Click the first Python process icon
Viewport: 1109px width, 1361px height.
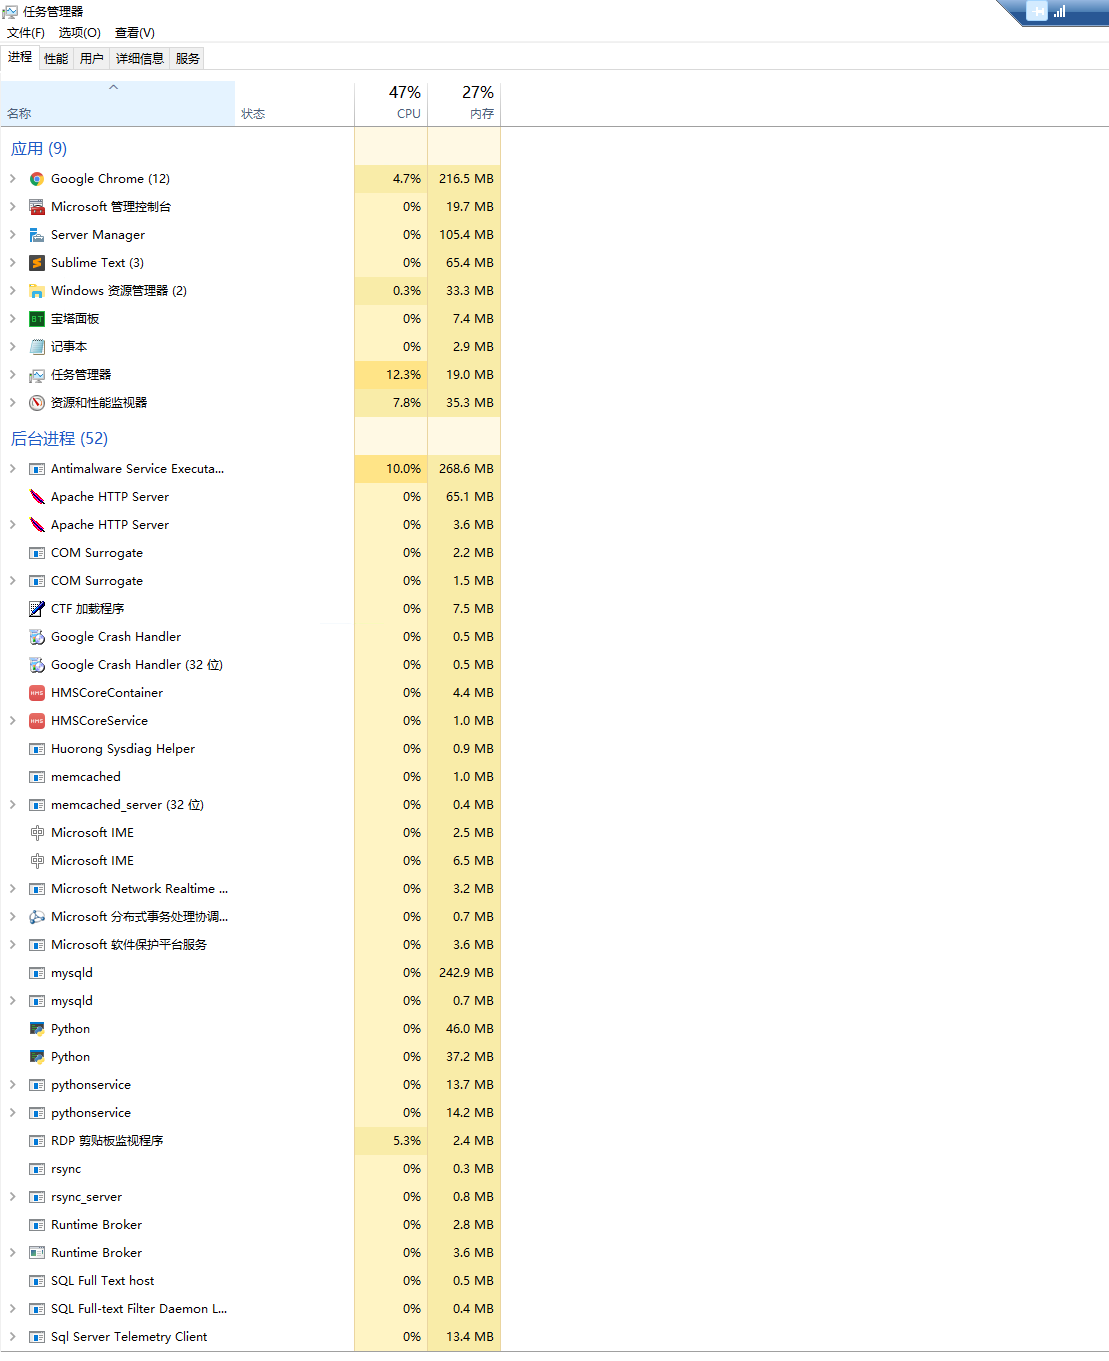[x=37, y=1029]
